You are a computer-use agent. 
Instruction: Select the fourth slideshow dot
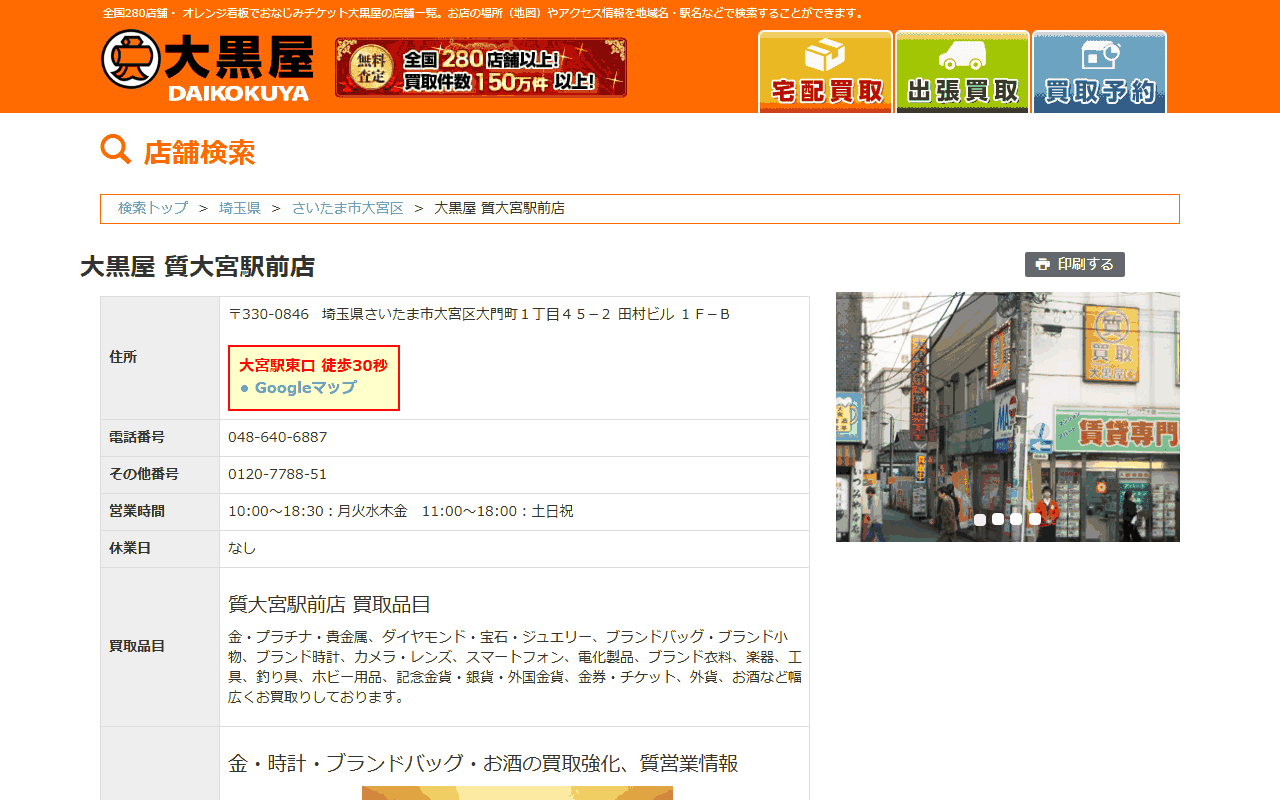pos(1035,519)
